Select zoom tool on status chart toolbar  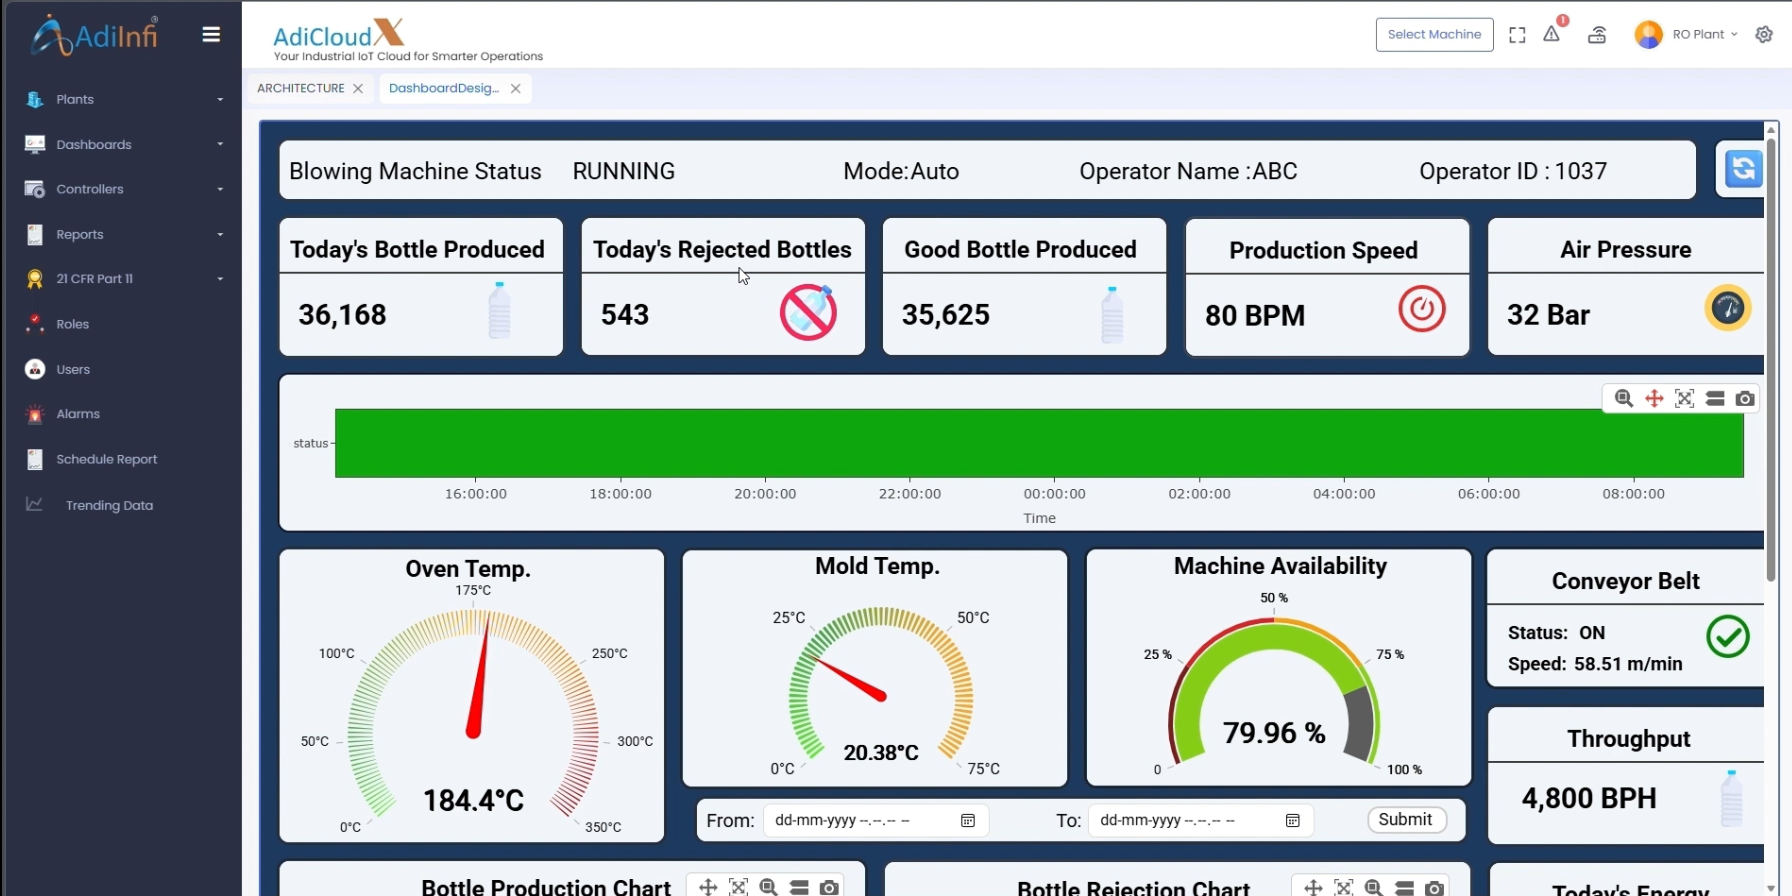coord(1624,399)
